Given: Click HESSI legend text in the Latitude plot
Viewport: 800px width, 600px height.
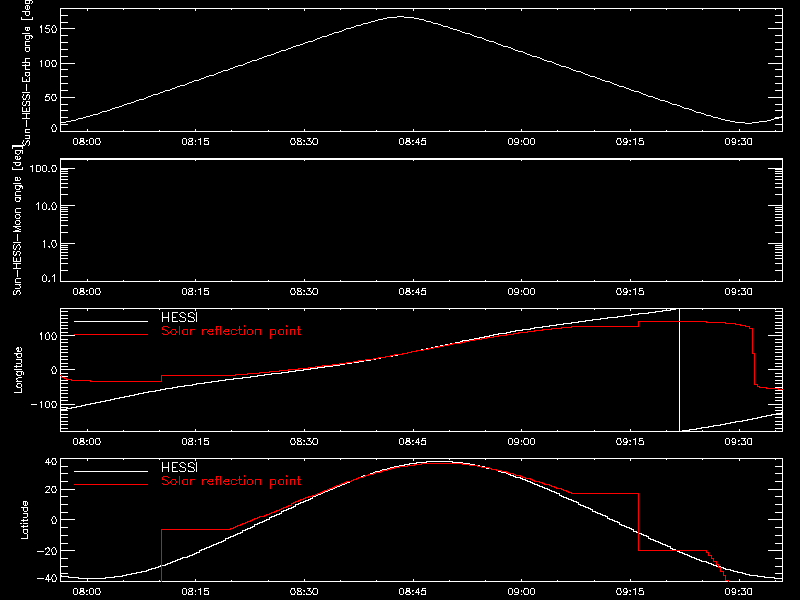Looking at the screenshot, I should 179,467.
